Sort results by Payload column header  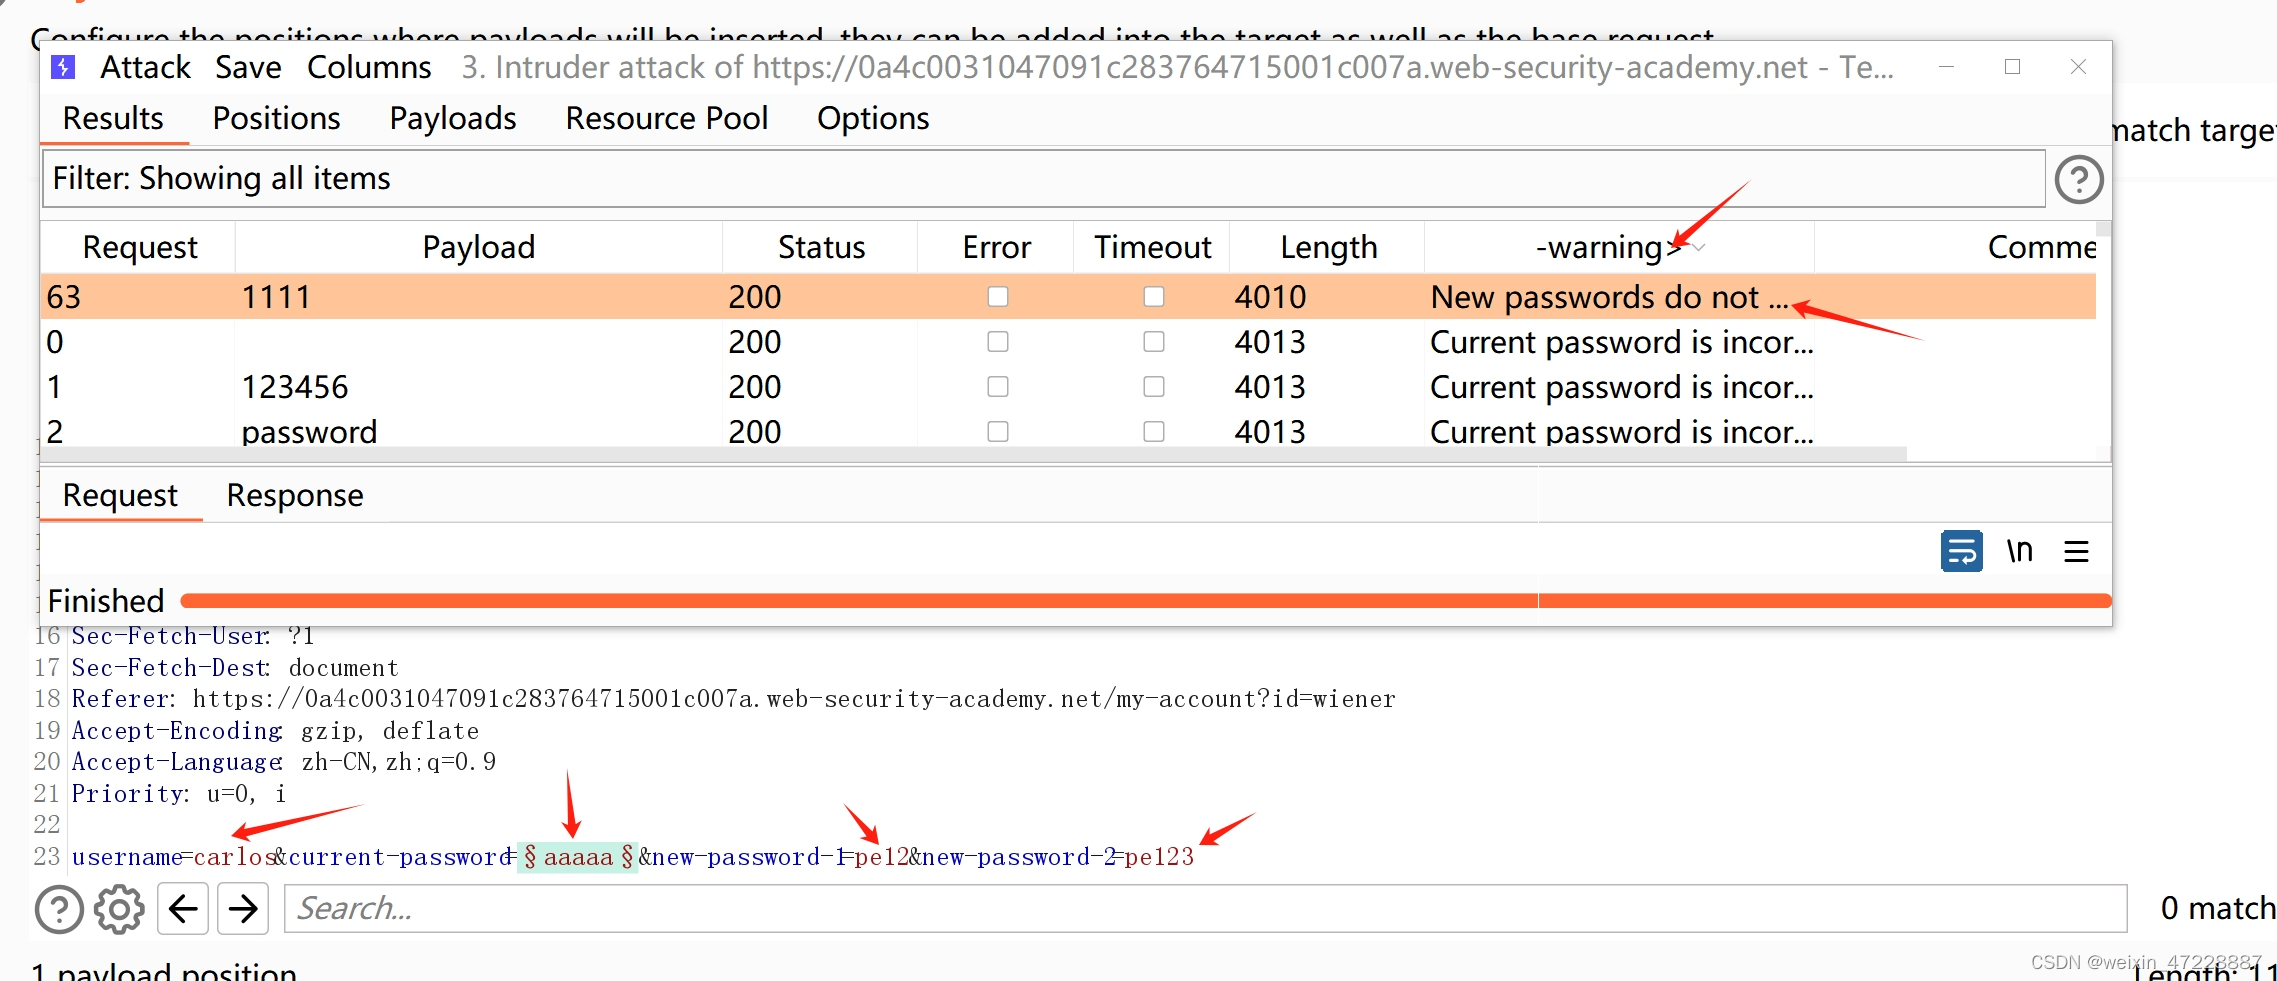tap(478, 247)
